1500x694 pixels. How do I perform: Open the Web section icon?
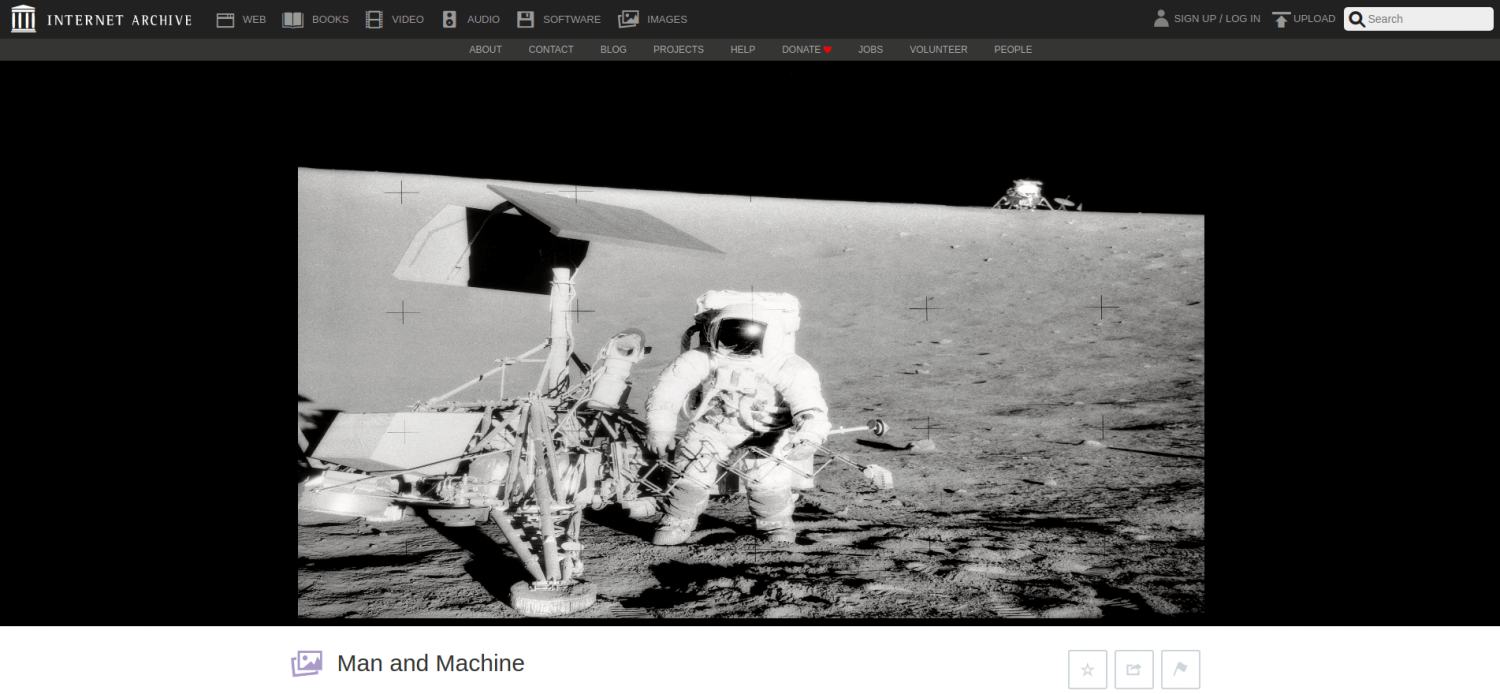click(225, 19)
